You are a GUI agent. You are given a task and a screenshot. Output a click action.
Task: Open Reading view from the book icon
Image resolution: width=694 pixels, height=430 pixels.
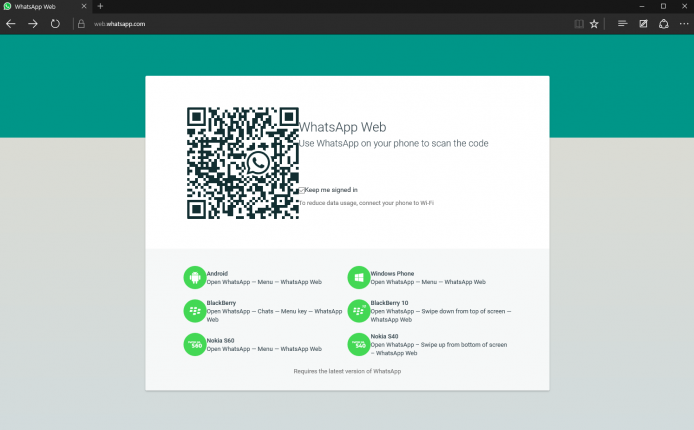click(579, 24)
